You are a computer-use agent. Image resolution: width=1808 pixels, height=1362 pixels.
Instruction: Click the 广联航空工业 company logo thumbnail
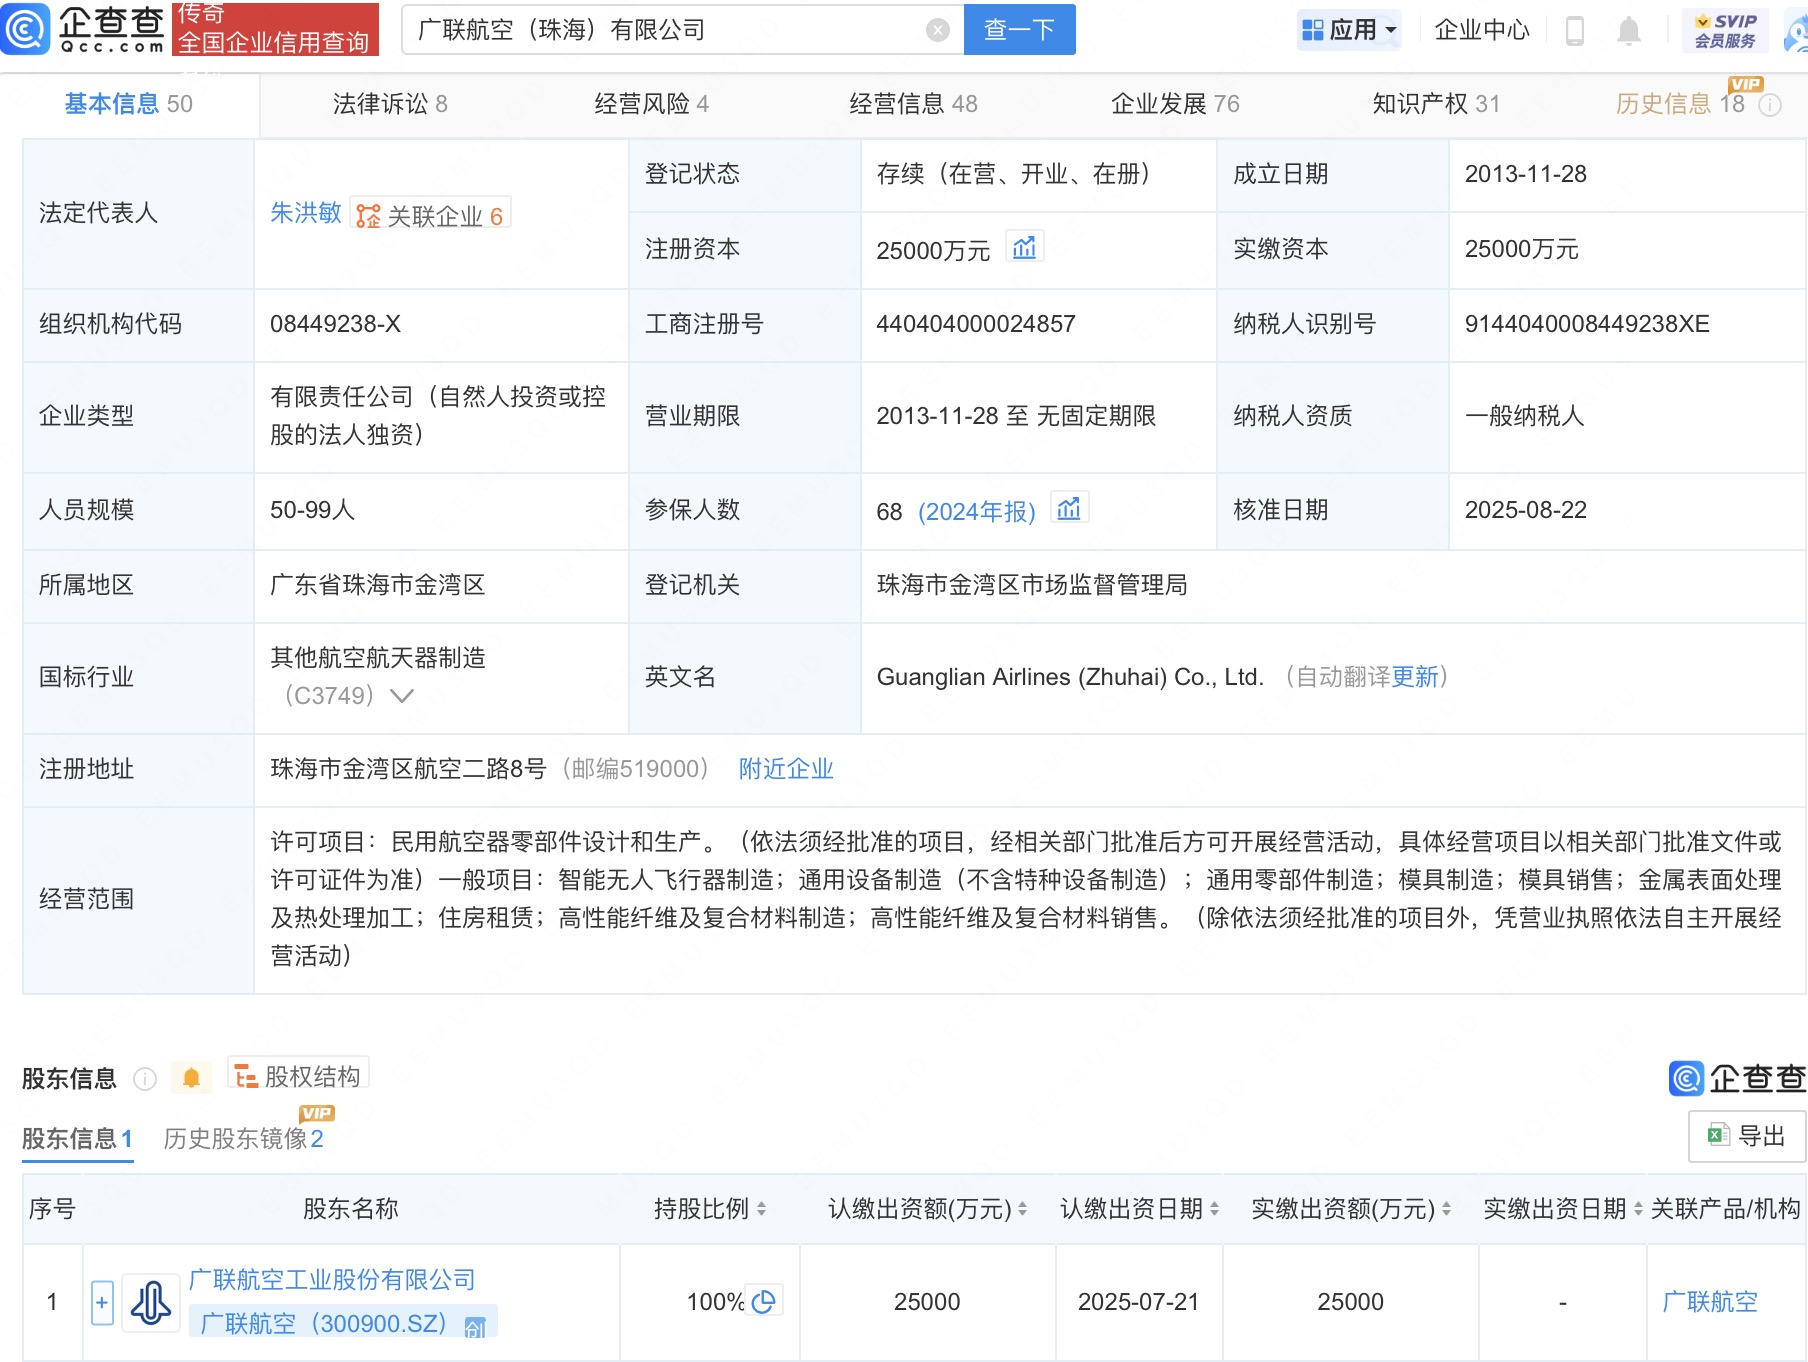(x=151, y=1302)
